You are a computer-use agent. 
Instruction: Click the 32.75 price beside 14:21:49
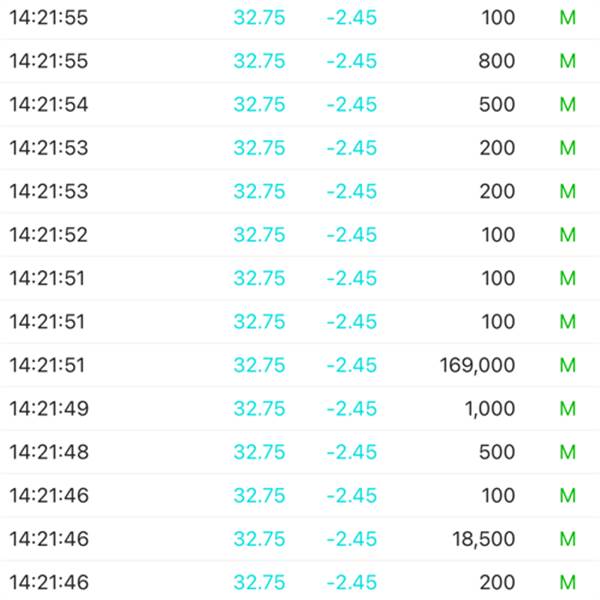click(x=259, y=409)
